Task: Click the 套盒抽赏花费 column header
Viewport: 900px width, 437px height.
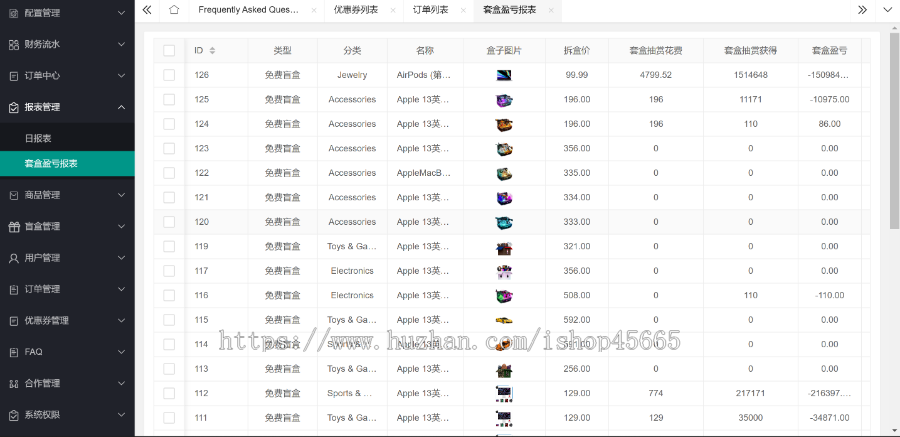Action: pos(655,51)
